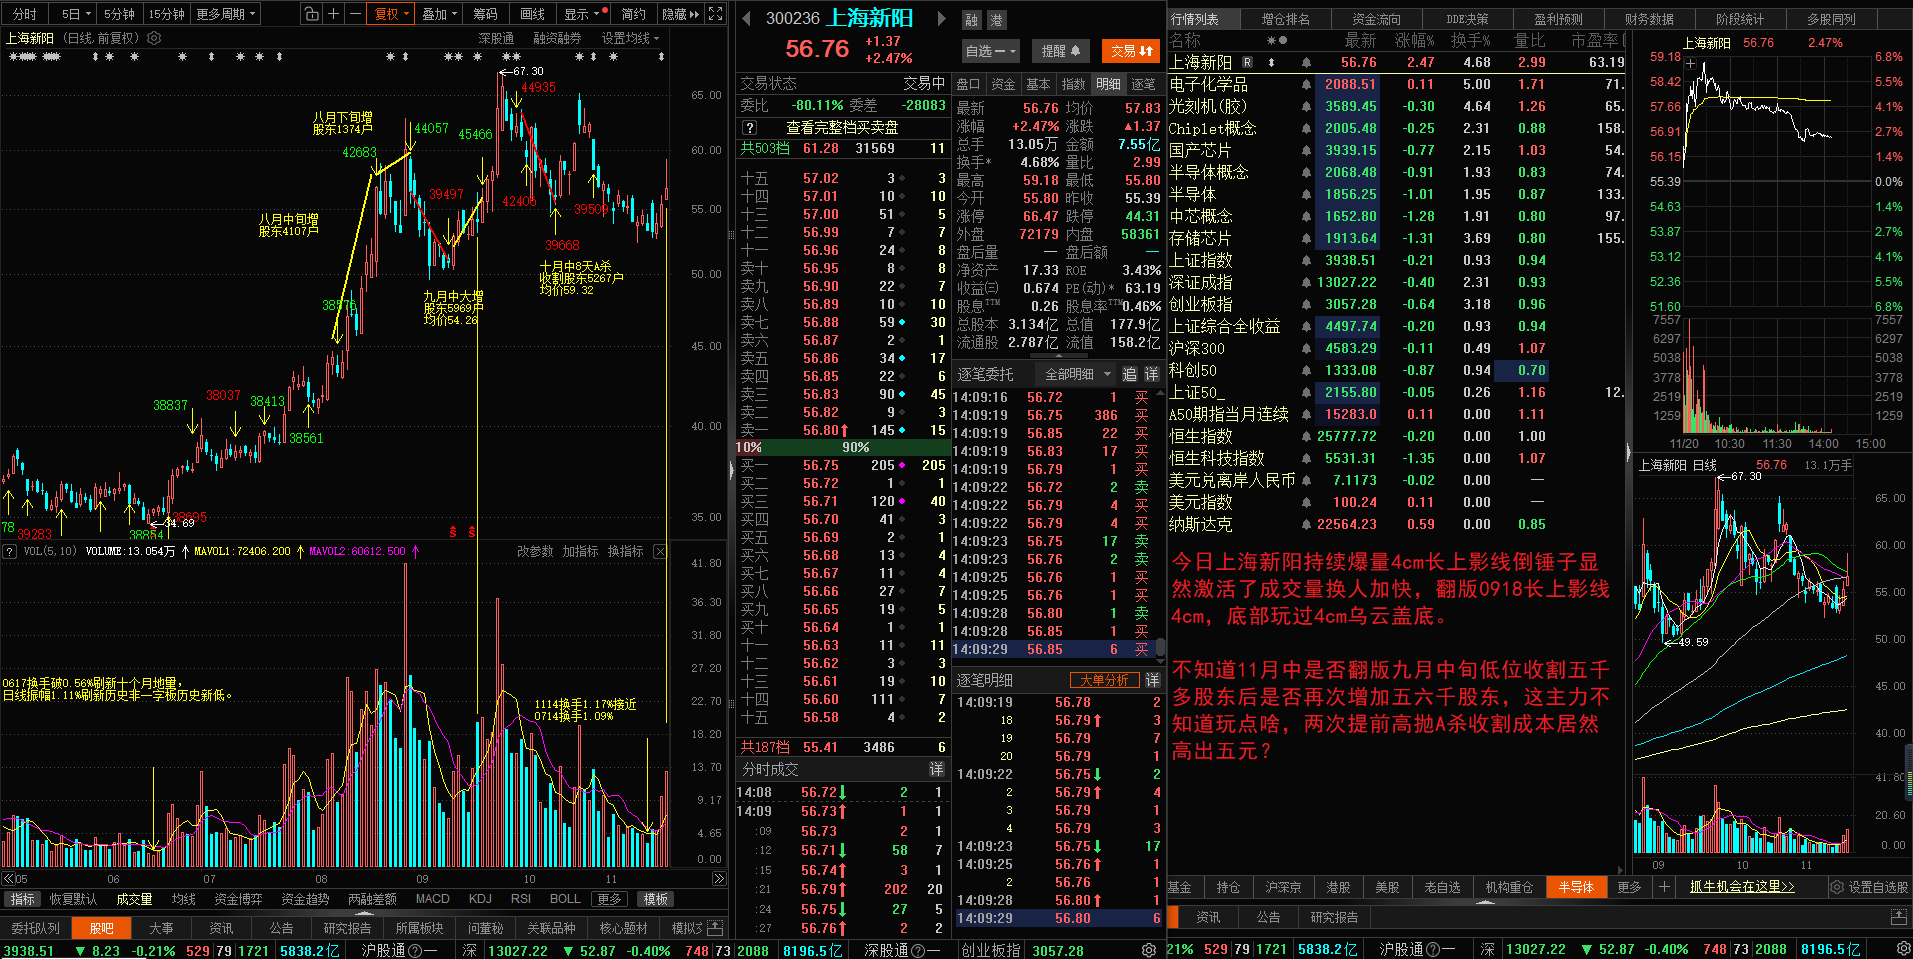Toggle 画线 drawing mode
The height and width of the screenshot is (959, 1913).
point(532,14)
